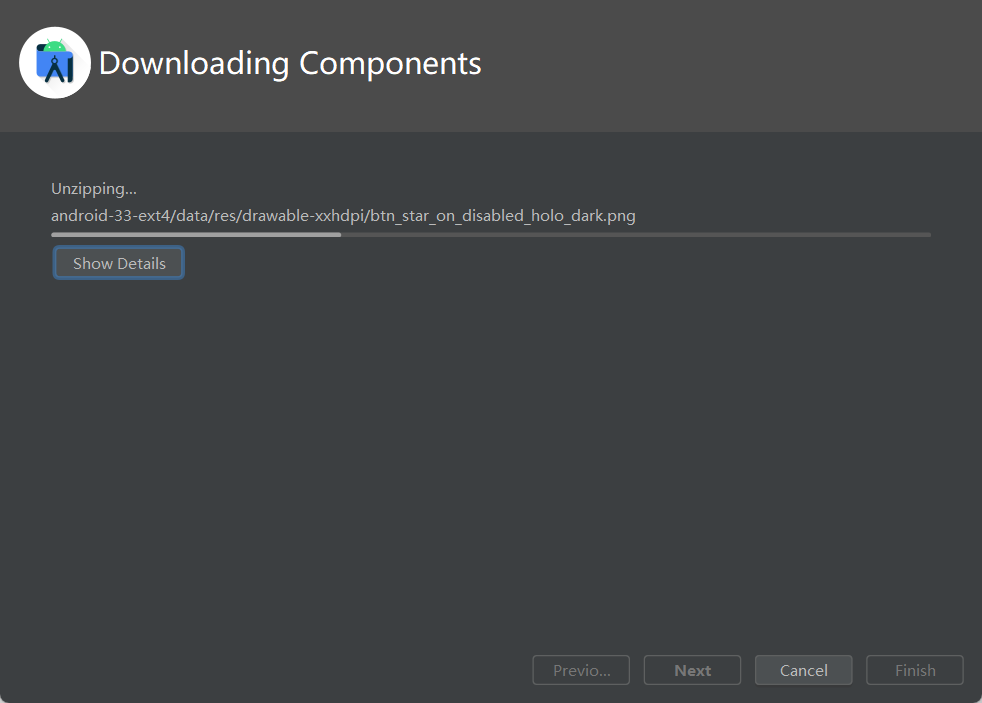Click the empty footer area left of Previous
Viewport: 982px width, 703px height.
click(x=270, y=670)
